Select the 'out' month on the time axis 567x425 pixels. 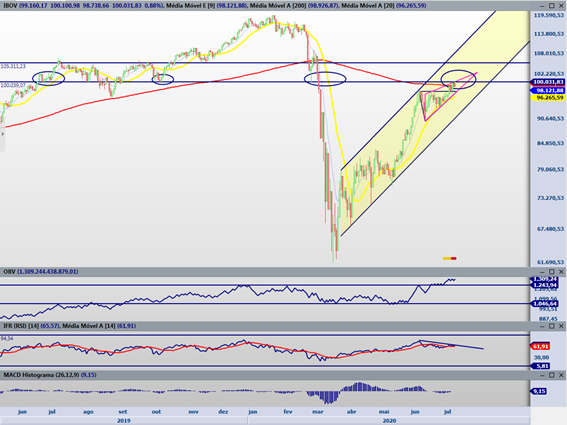click(x=156, y=412)
